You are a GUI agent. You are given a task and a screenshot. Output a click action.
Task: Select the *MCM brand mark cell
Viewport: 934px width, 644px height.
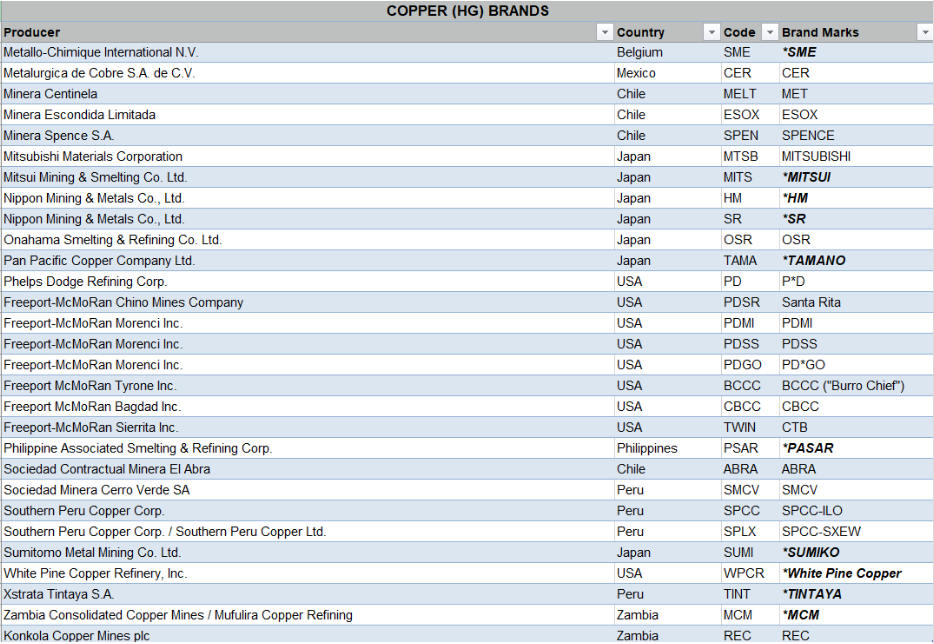(857, 615)
